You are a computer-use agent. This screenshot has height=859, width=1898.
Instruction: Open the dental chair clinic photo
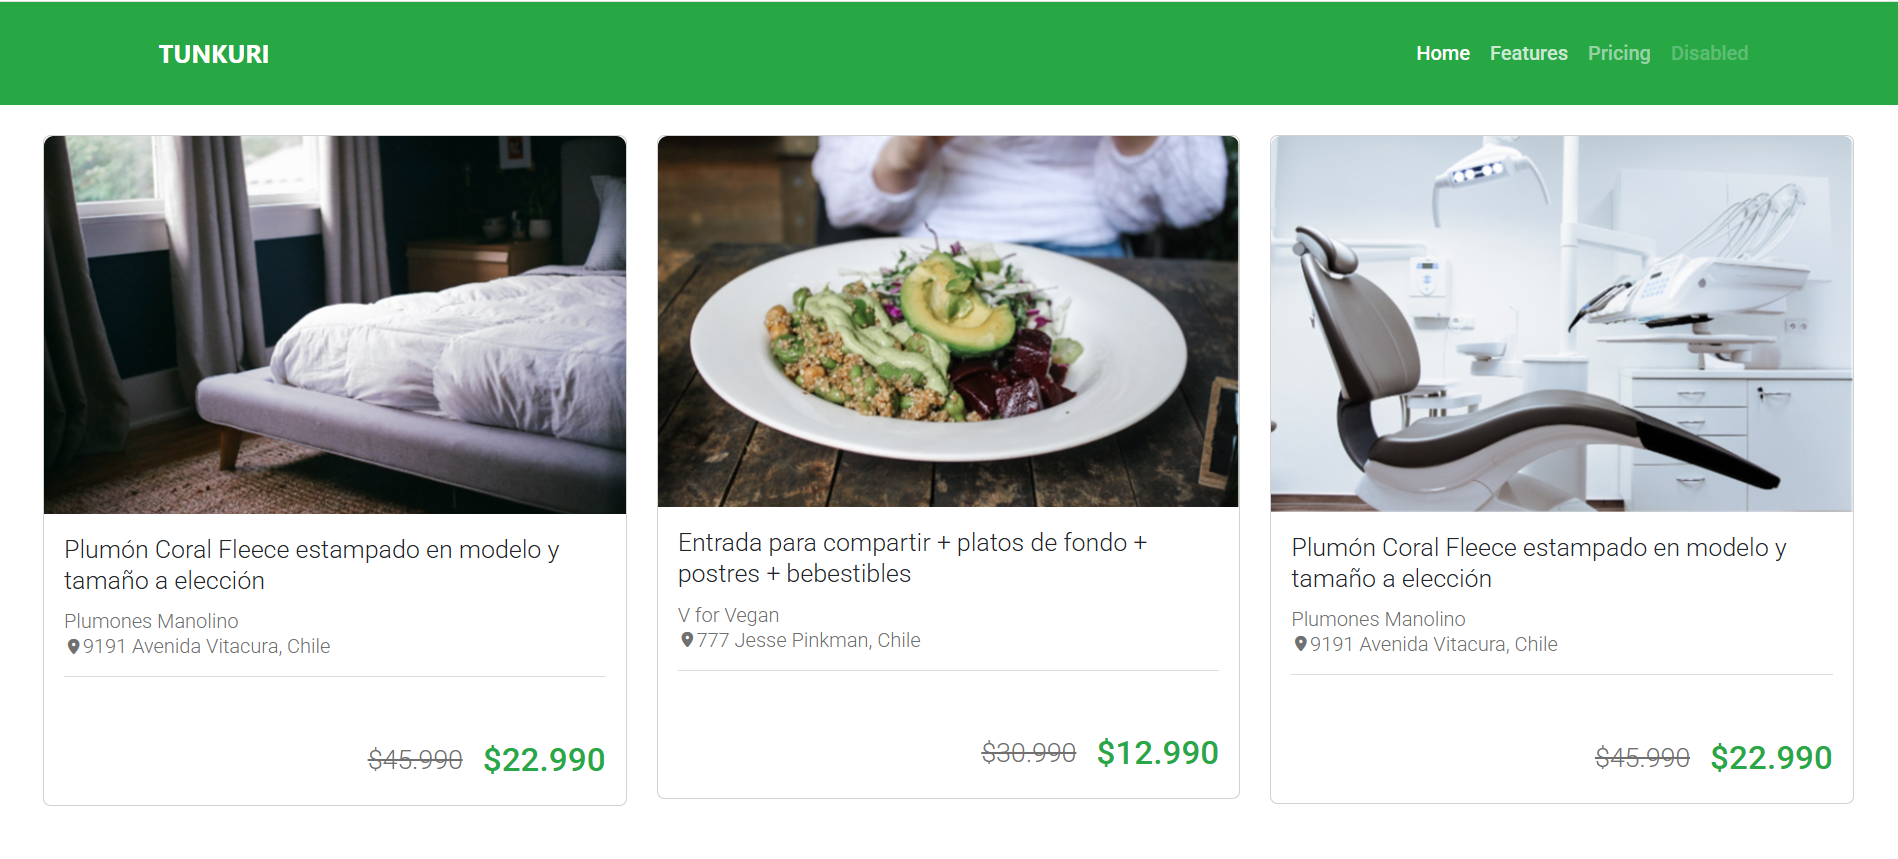[1561, 324]
